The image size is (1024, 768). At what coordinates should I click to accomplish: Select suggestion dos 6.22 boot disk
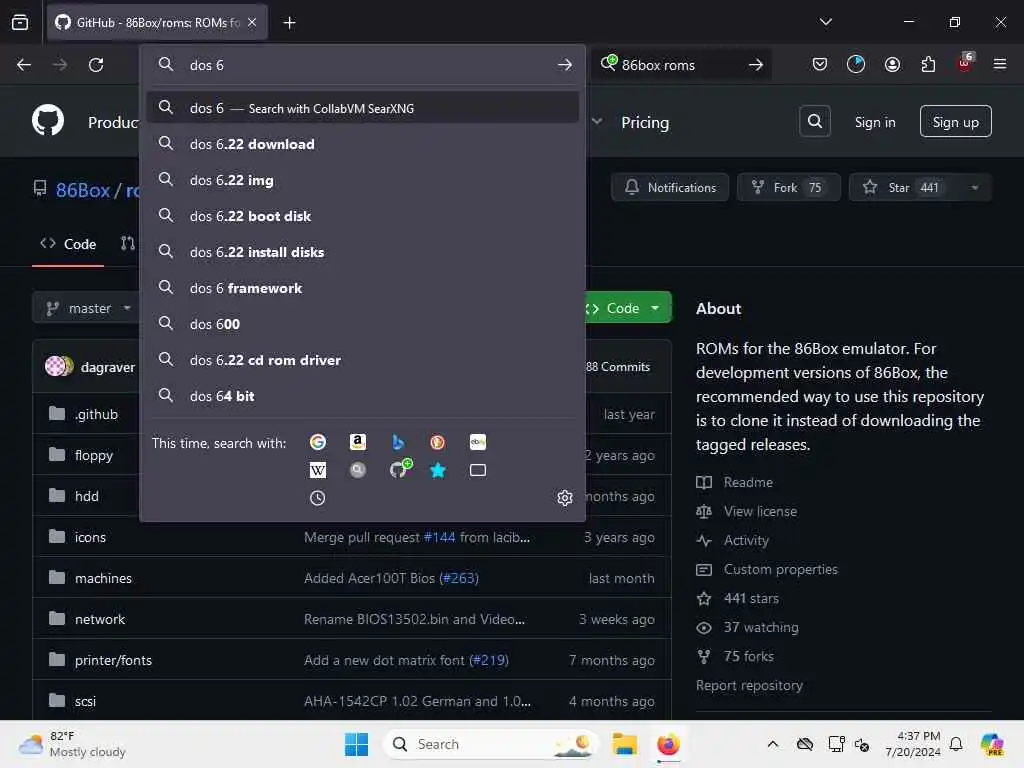click(362, 216)
